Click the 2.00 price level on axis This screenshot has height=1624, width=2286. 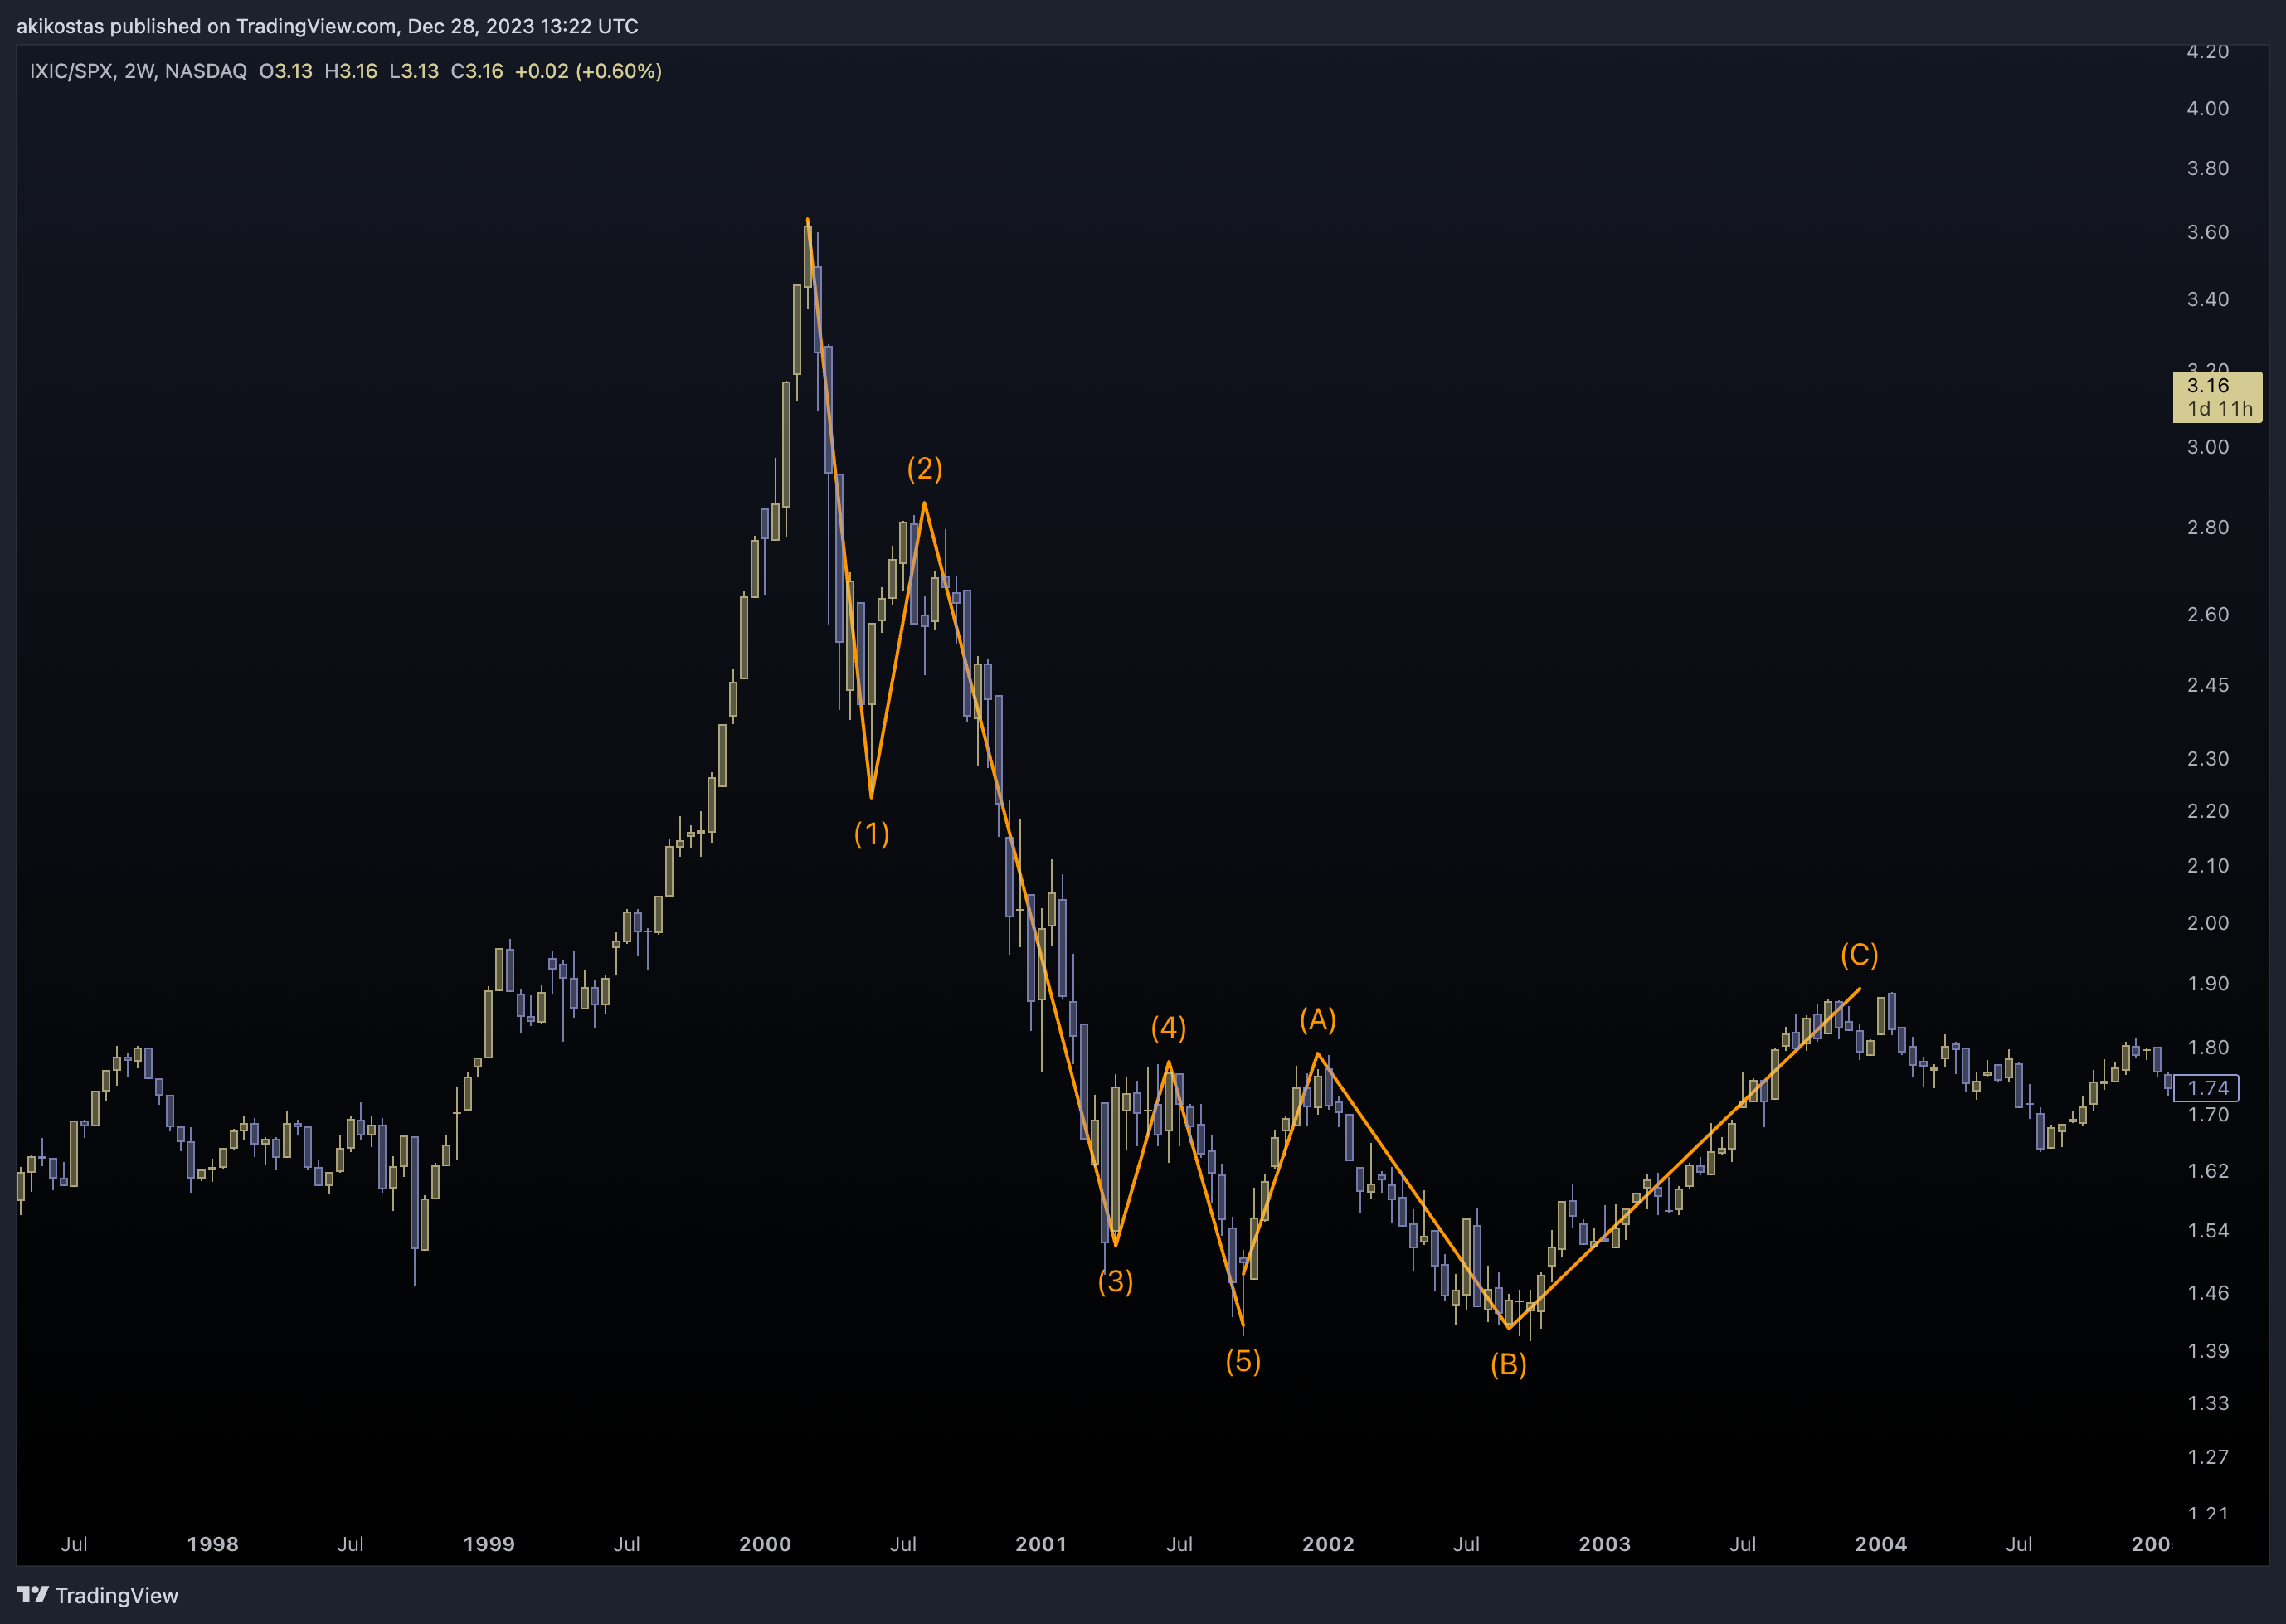point(2208,923)
